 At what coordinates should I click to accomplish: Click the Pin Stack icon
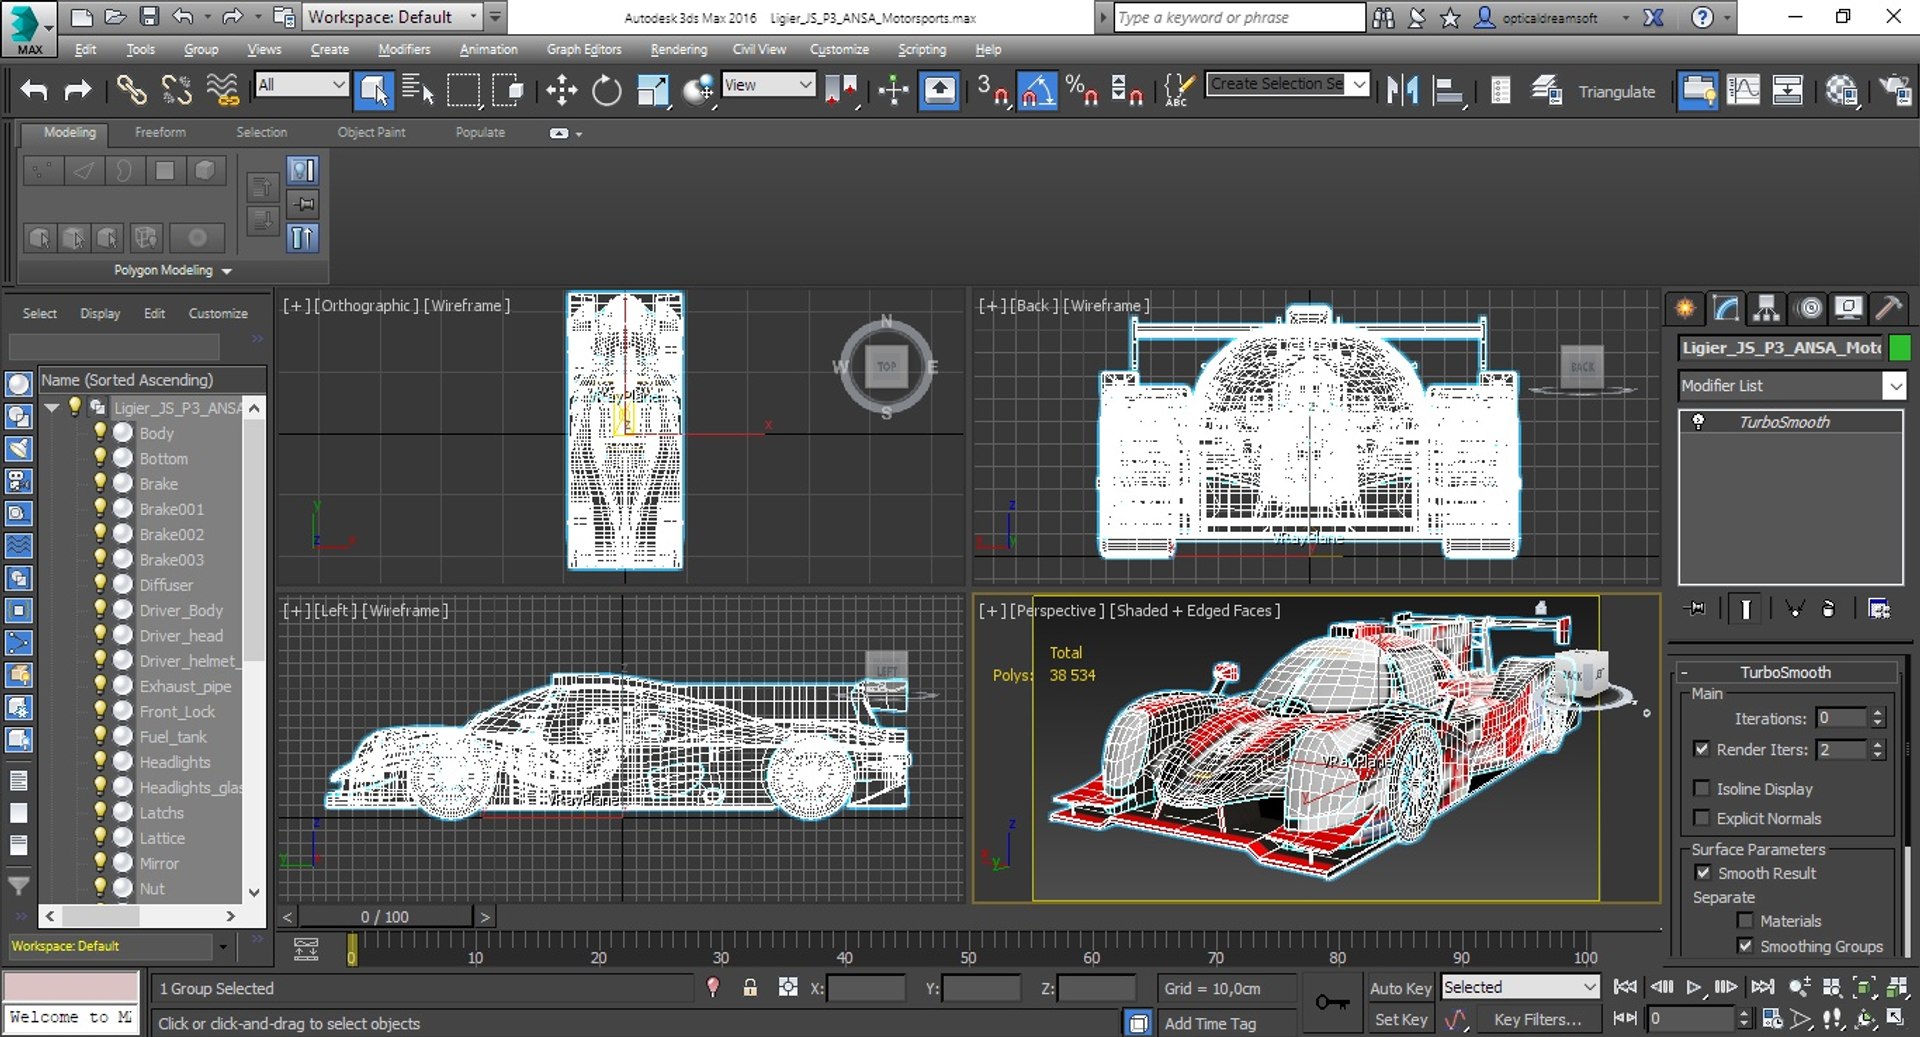coord(1696,608)
